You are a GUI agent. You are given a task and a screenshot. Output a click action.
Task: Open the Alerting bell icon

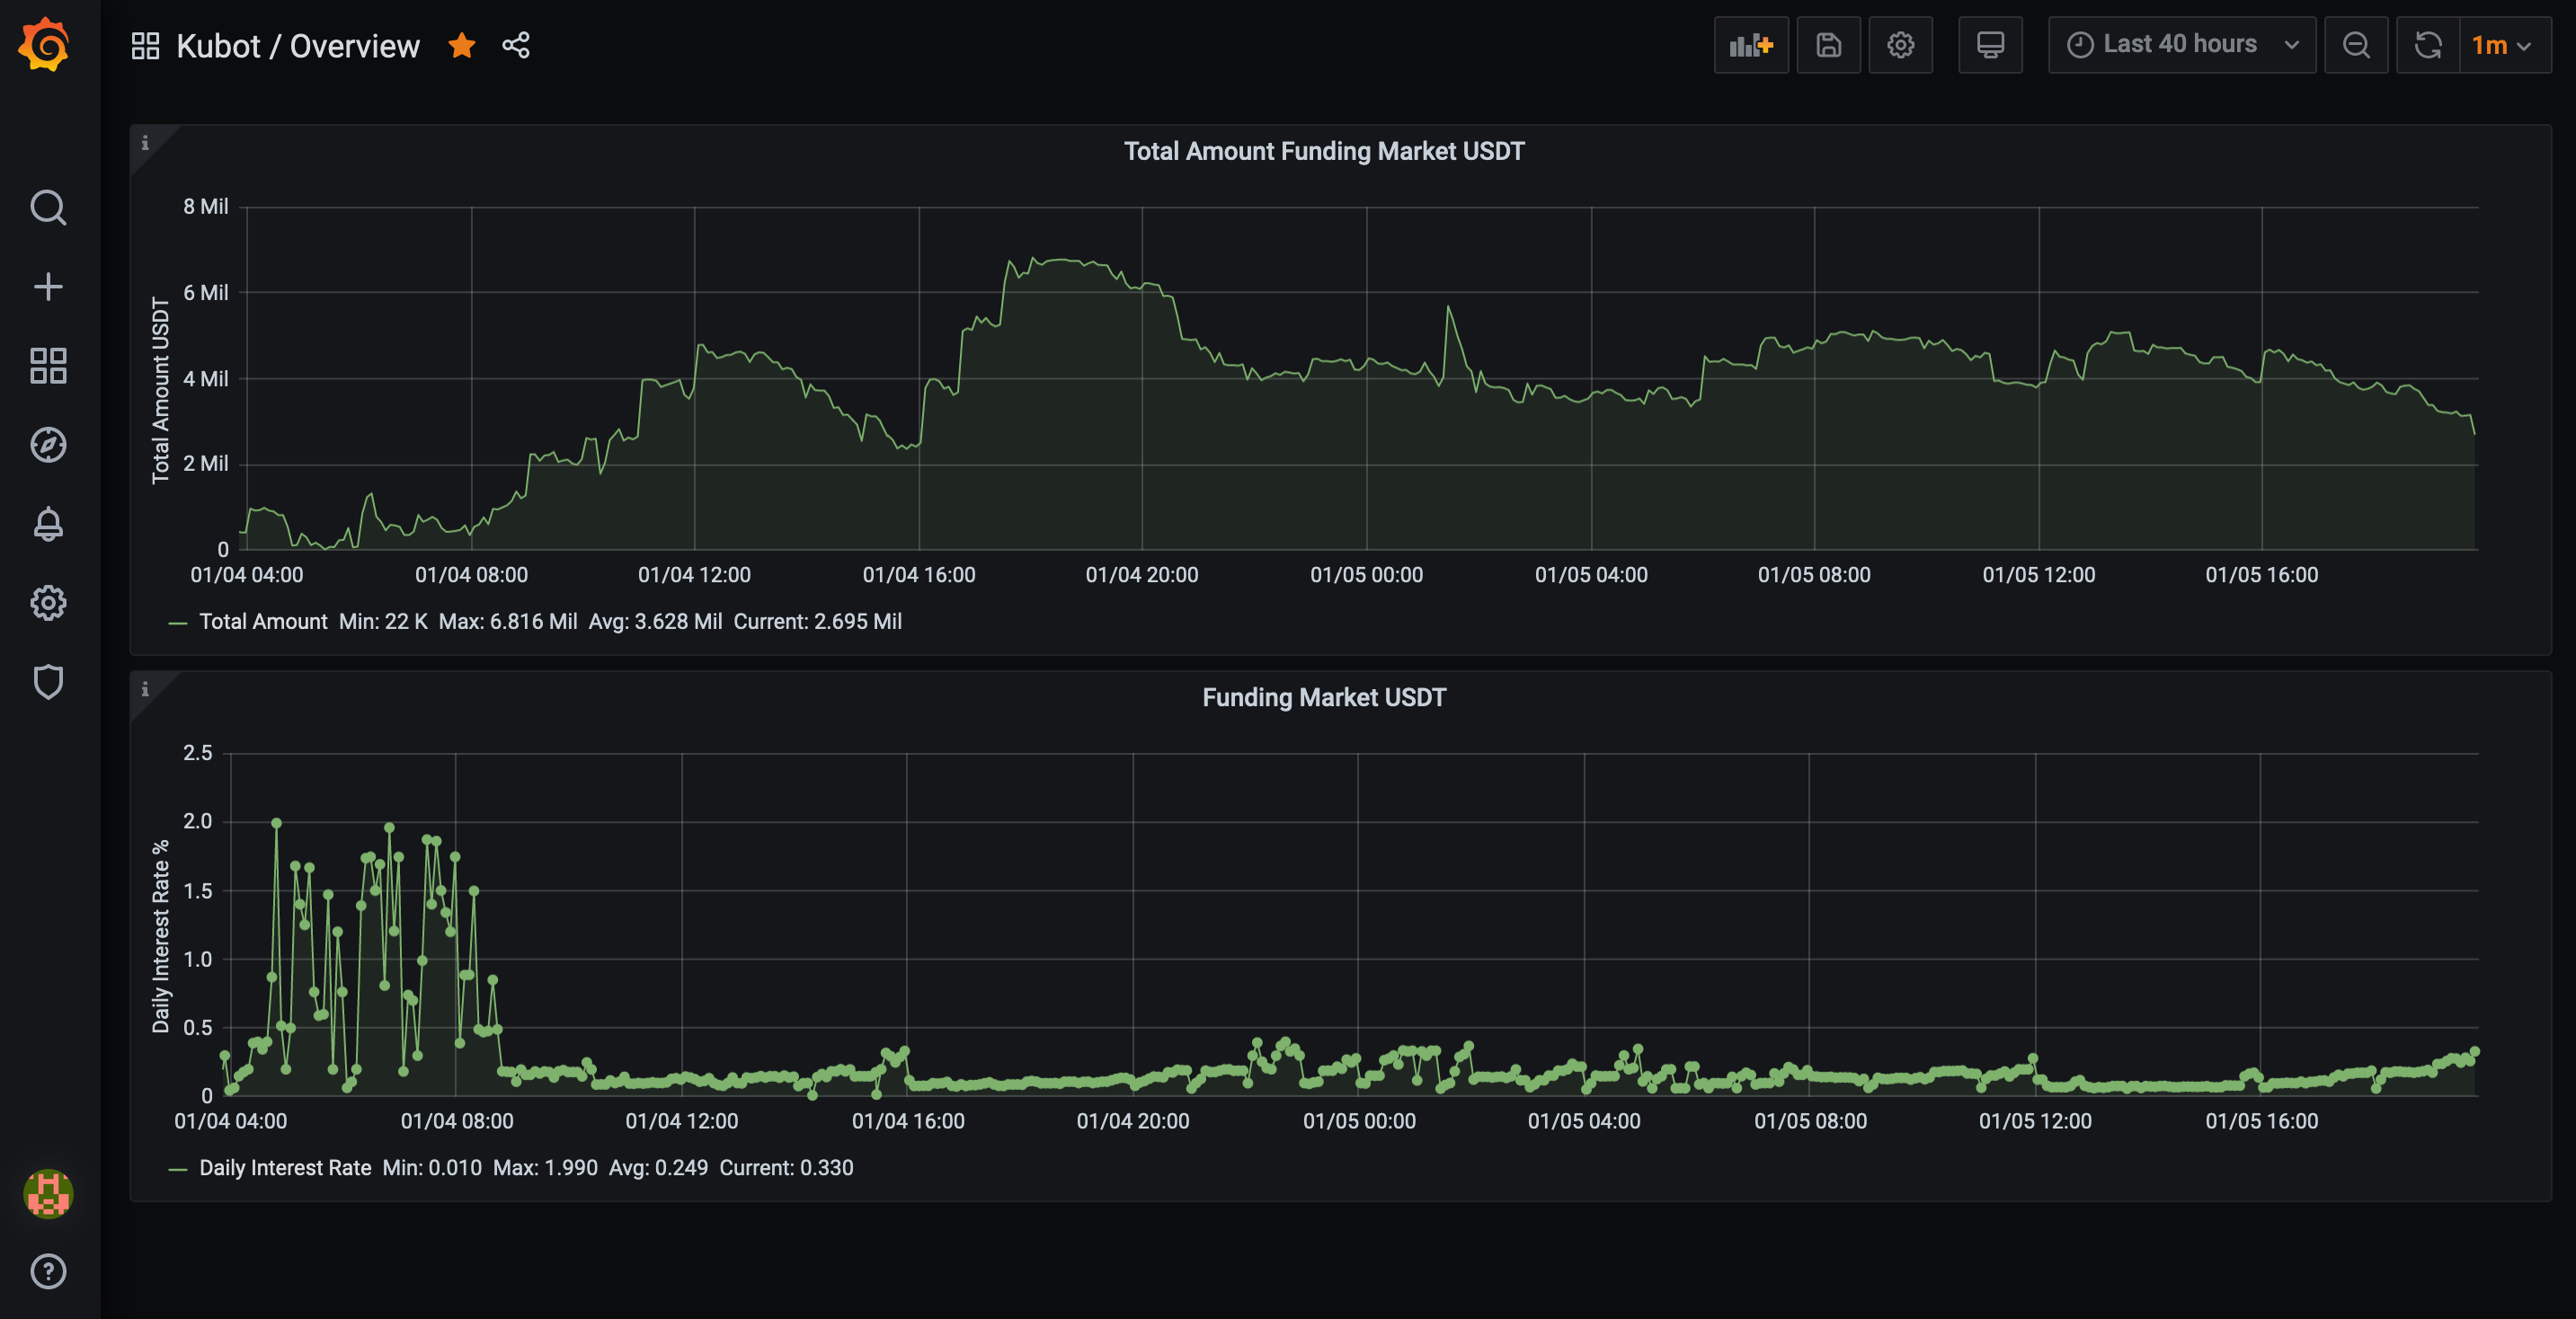48,524
